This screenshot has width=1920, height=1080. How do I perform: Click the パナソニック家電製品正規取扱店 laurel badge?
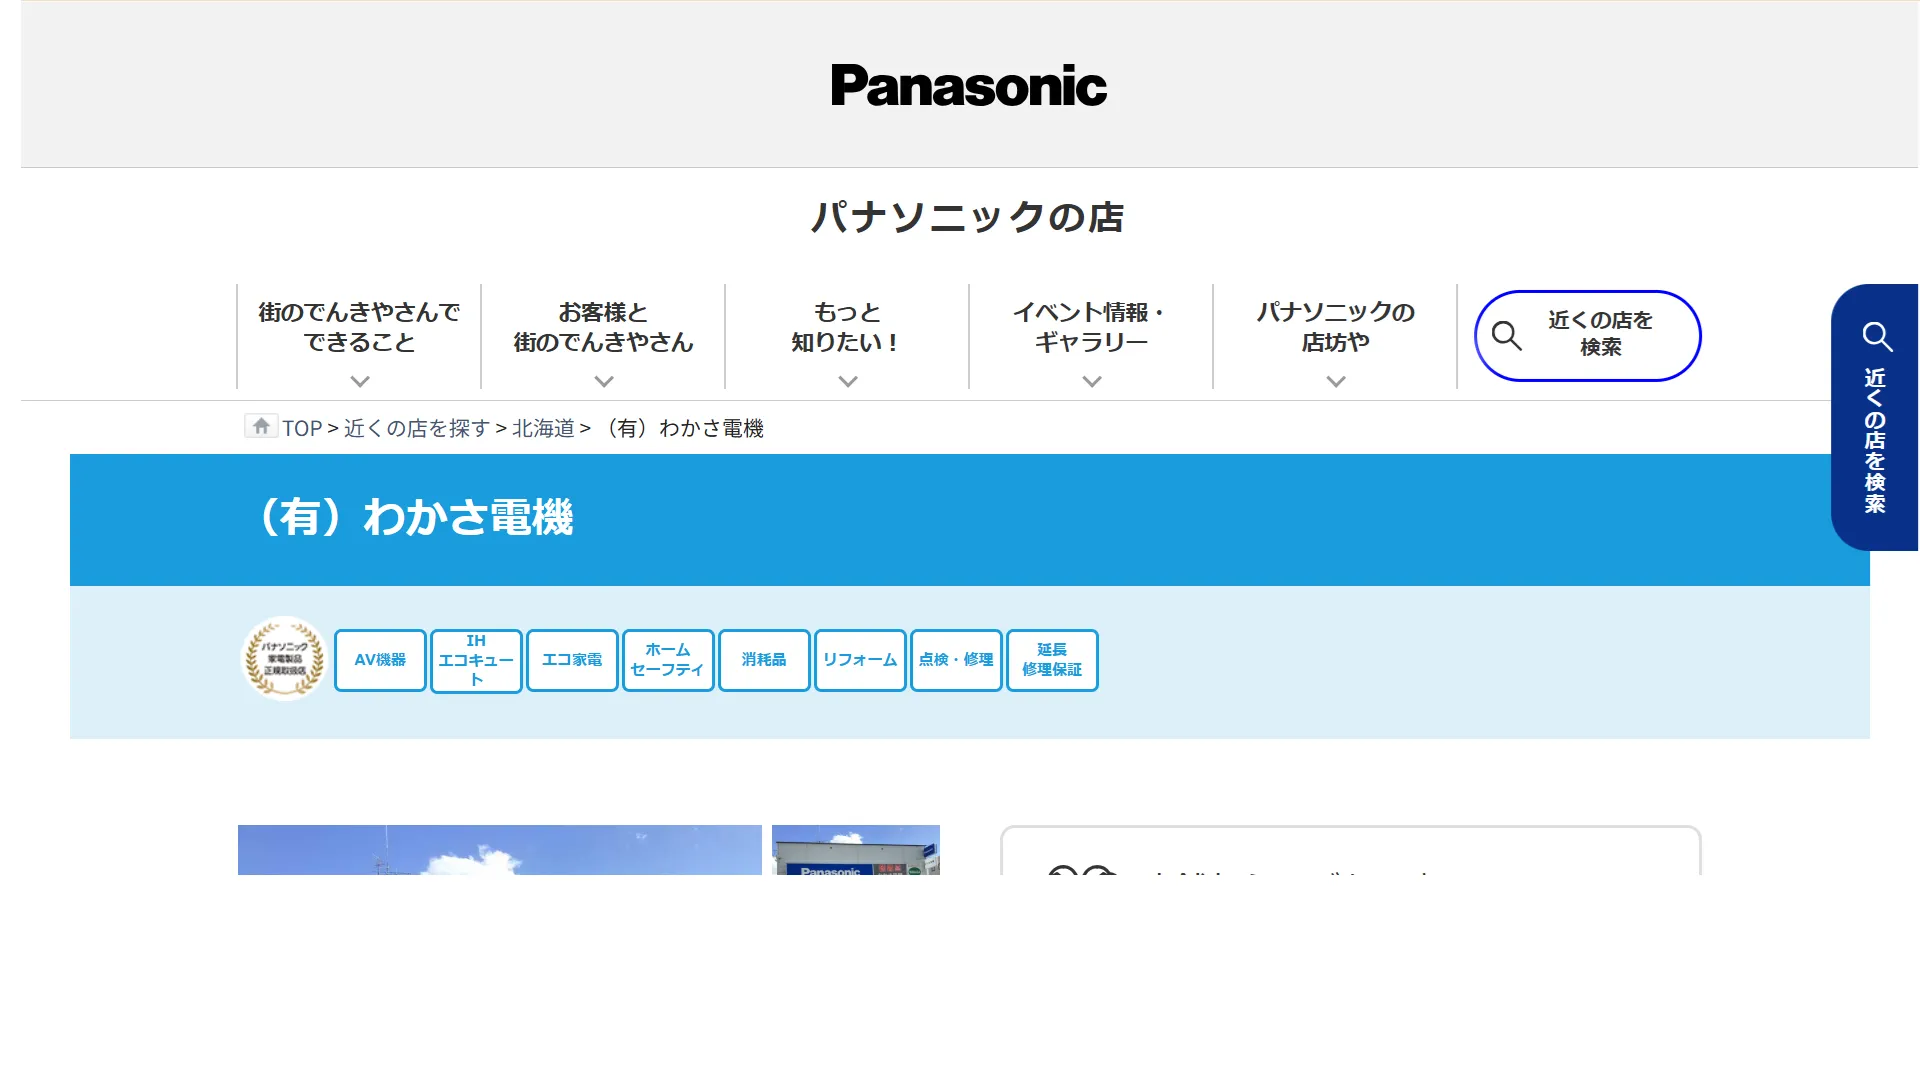point(285,659)
